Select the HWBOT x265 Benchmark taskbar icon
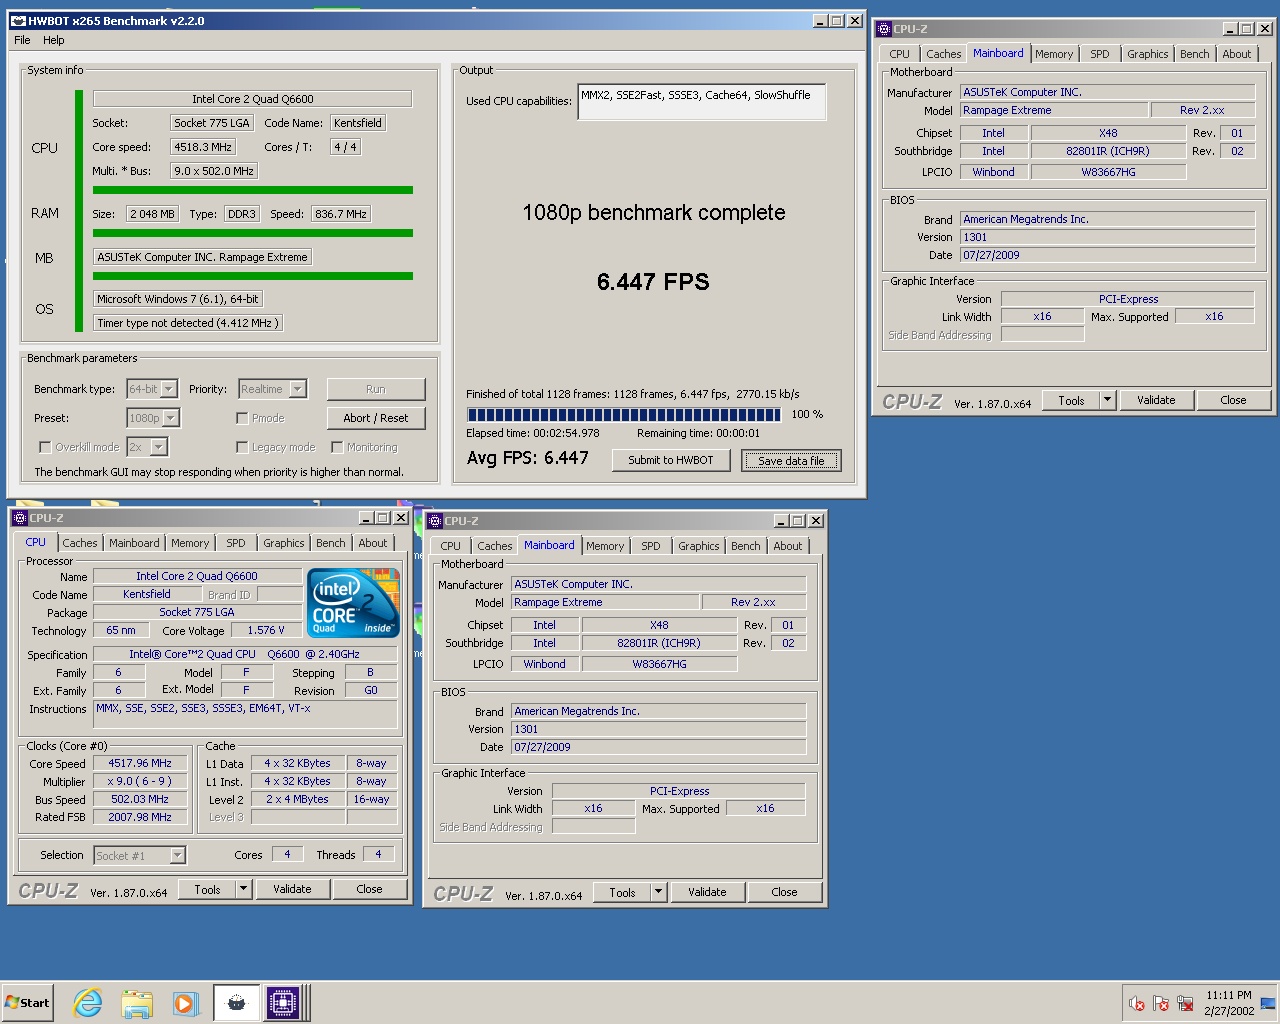 pos(237,1003)
